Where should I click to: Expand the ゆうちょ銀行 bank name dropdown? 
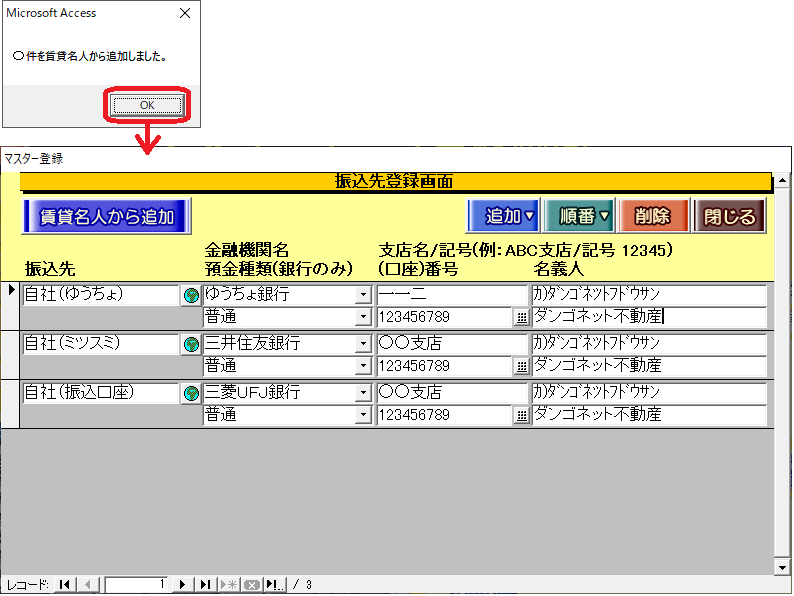click(x=363, y=296)
